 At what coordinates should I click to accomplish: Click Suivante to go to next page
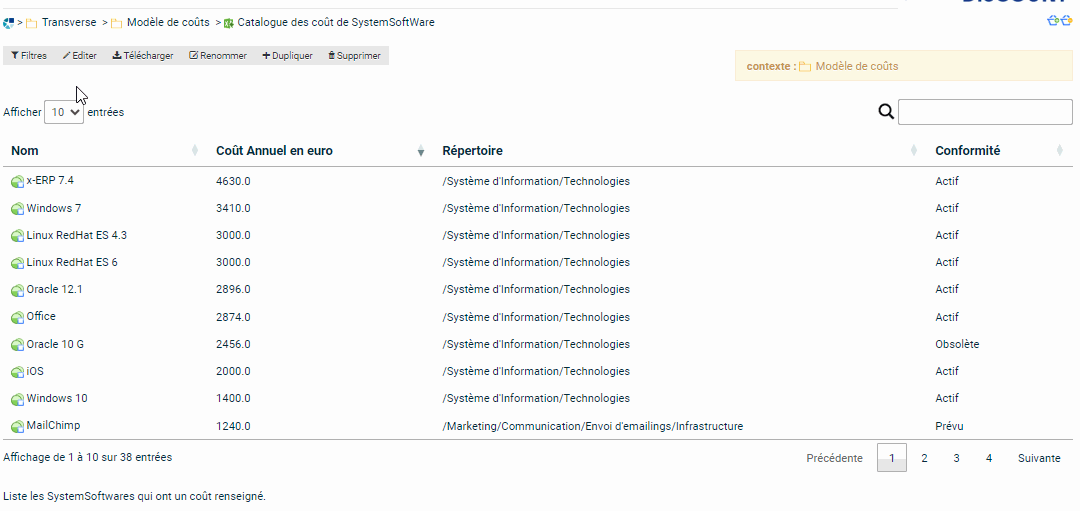click(1039, 458)
